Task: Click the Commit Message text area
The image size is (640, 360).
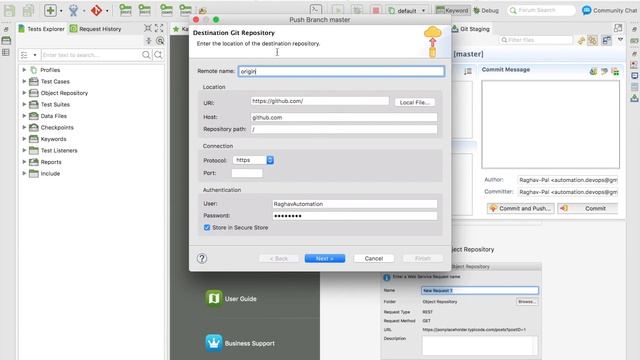Action: (551, 124)
